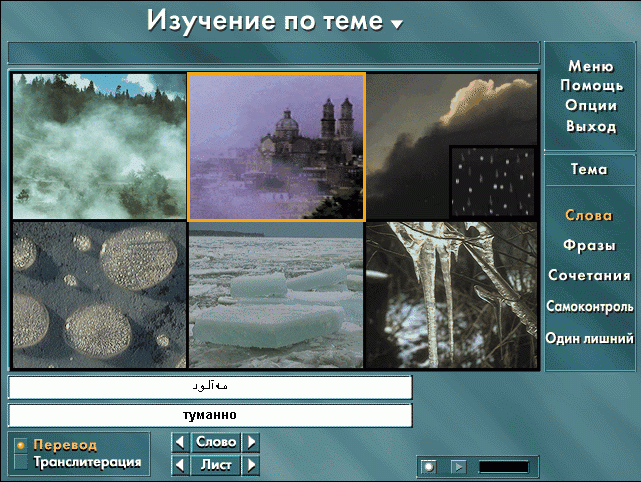The height and width of the screenshot is (482, 641).
Task: Open Один лишний exercise
Action: click(x=589, y=338)
